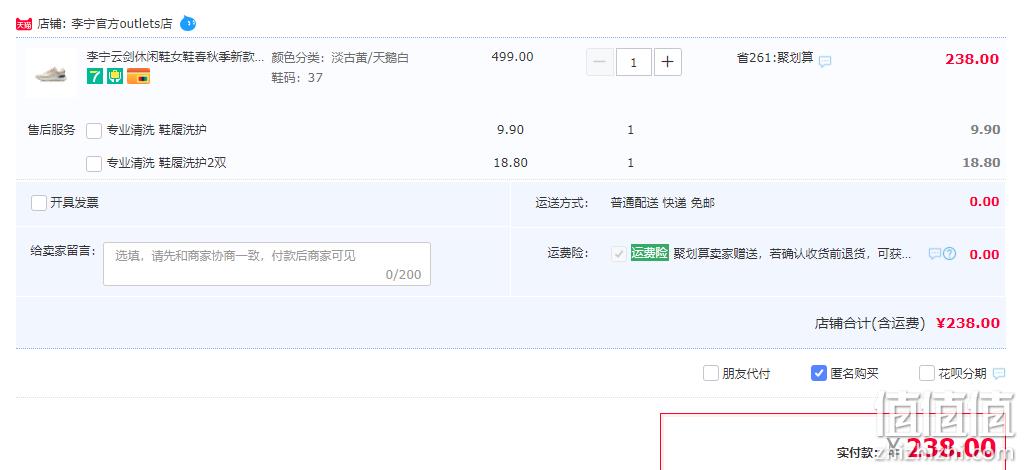The height and width of the screenshot is (470, 1024).
Task: Decrease quantity with the minus button
Action: point(600,62)
